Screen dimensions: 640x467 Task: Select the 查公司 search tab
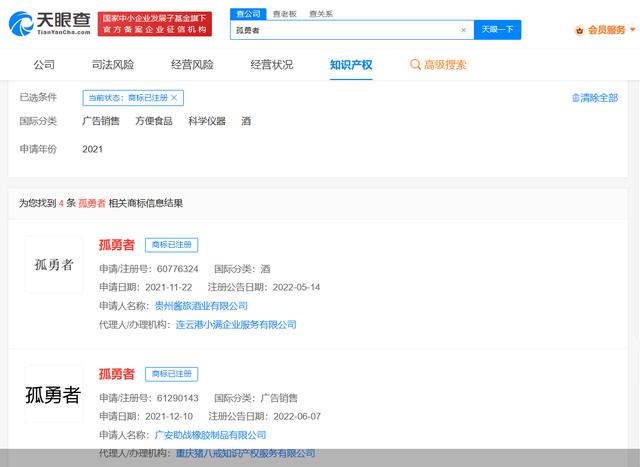(248, 14)
